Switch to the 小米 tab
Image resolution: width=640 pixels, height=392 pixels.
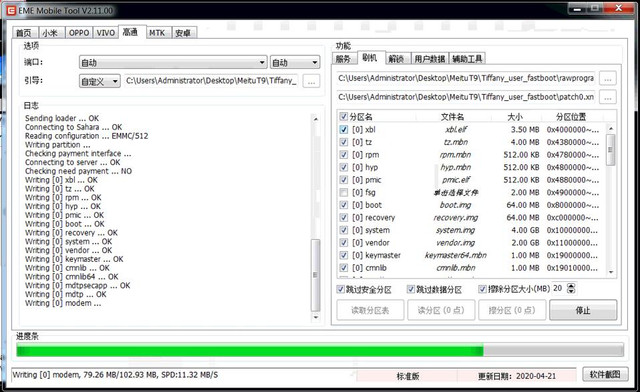(x=51, y=33)
